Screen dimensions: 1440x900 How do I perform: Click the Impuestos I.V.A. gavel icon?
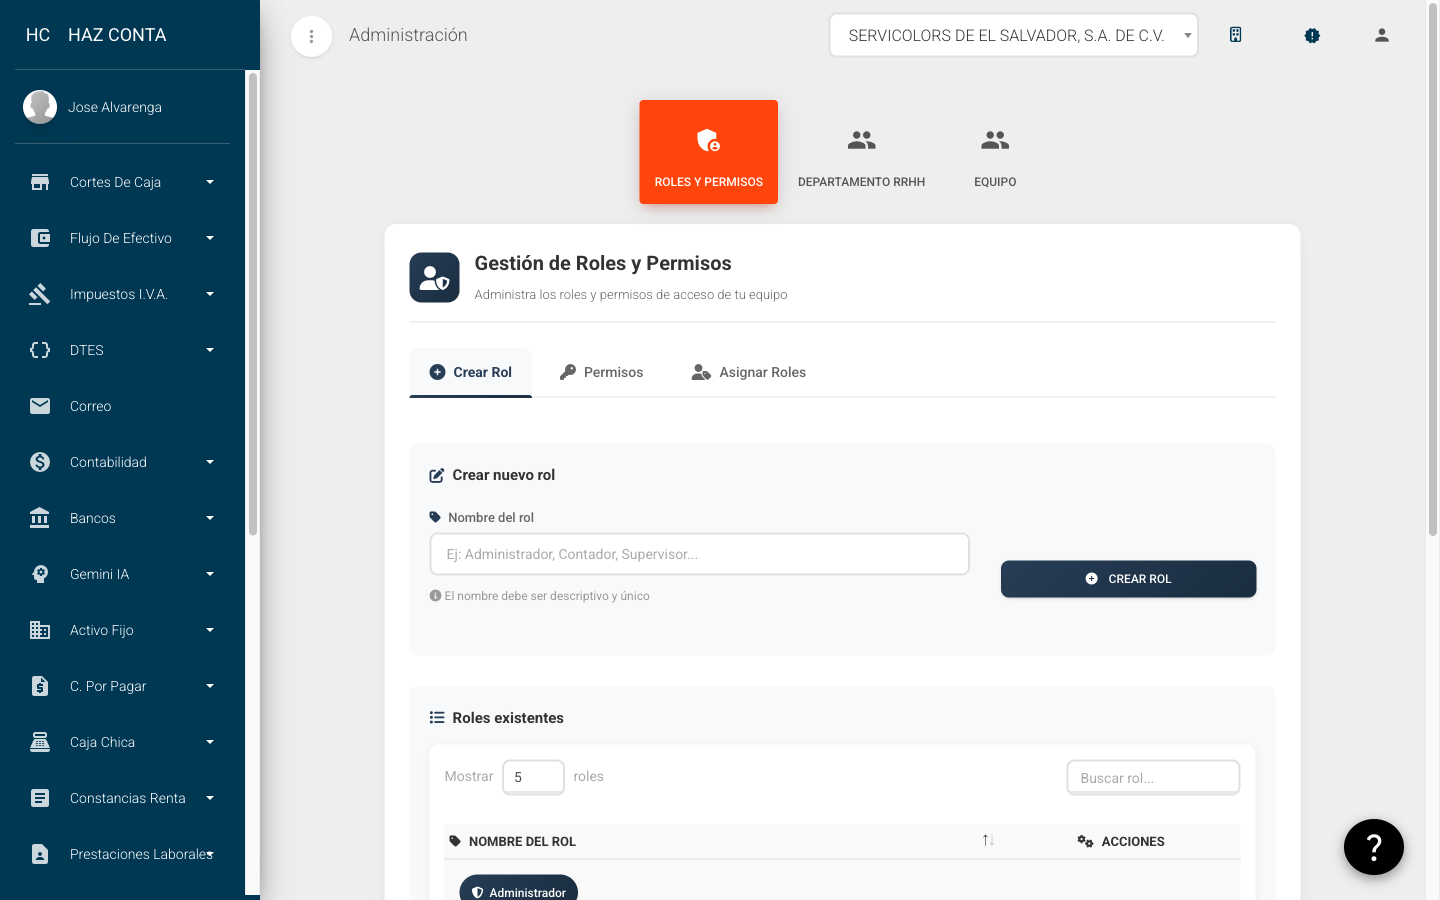pyautogui.click(x=40, y=294)
